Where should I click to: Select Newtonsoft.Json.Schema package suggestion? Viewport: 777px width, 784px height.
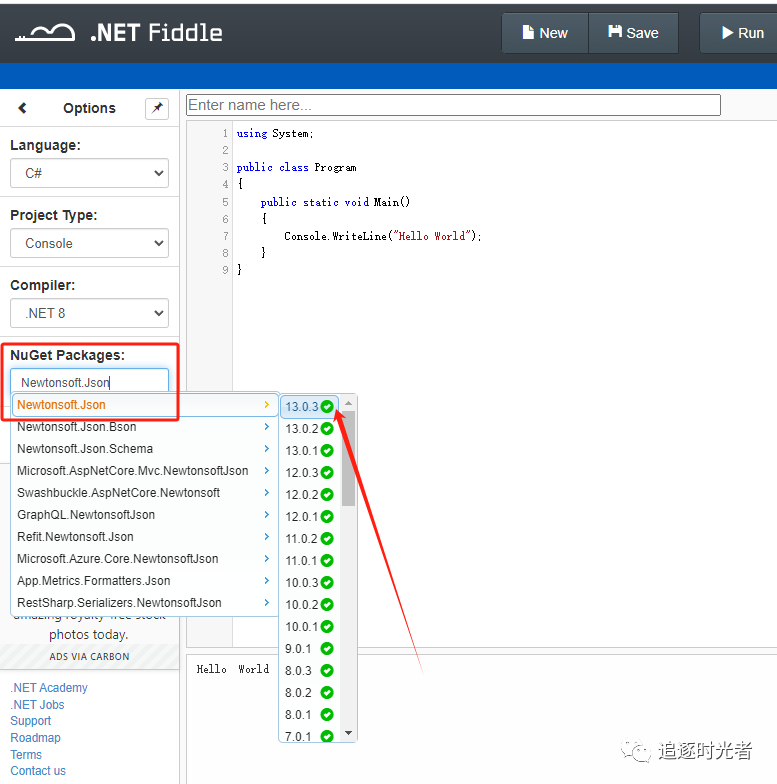click(x=144, y=448)
